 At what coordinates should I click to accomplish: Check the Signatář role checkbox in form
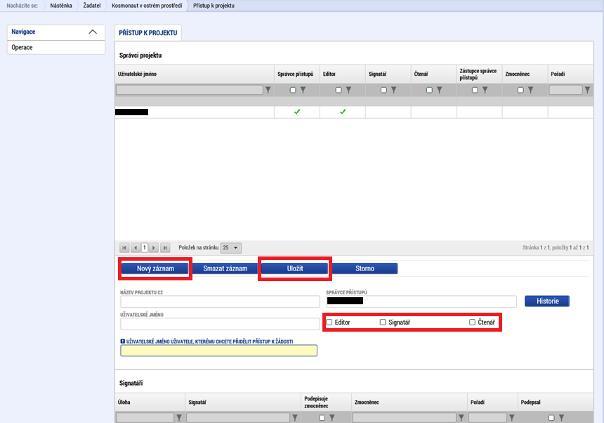click(383, 322)
